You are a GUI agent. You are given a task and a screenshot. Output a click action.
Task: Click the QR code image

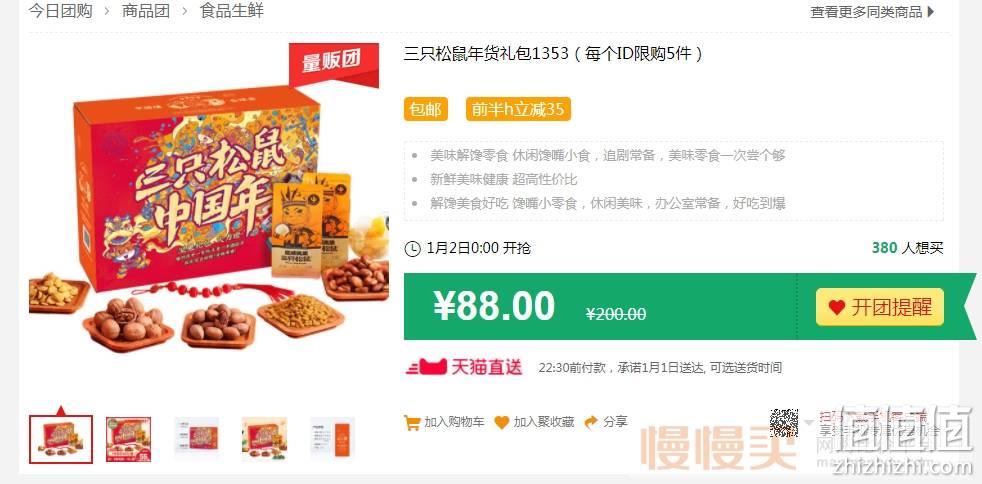(x=784, y=423)
